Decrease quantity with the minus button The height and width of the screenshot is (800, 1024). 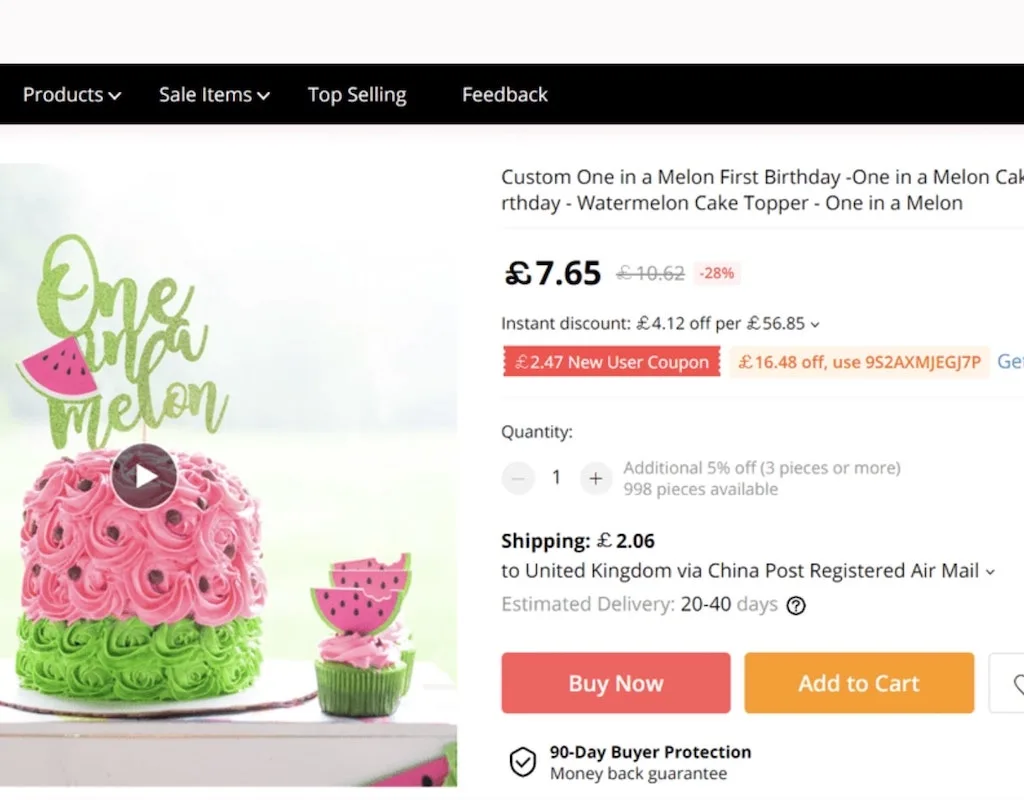[518, 478]
